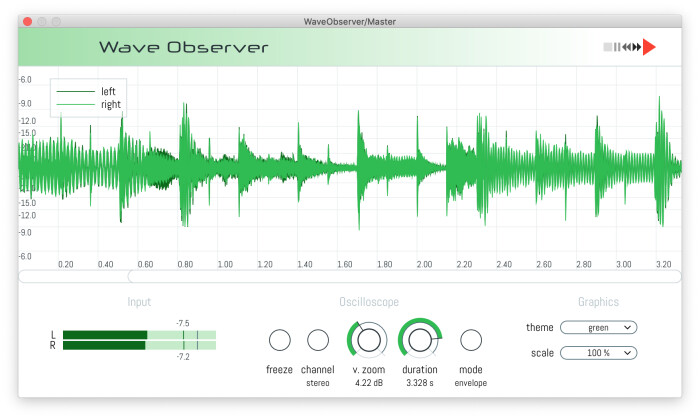Toggle the stereo channel button

point(318,340)
